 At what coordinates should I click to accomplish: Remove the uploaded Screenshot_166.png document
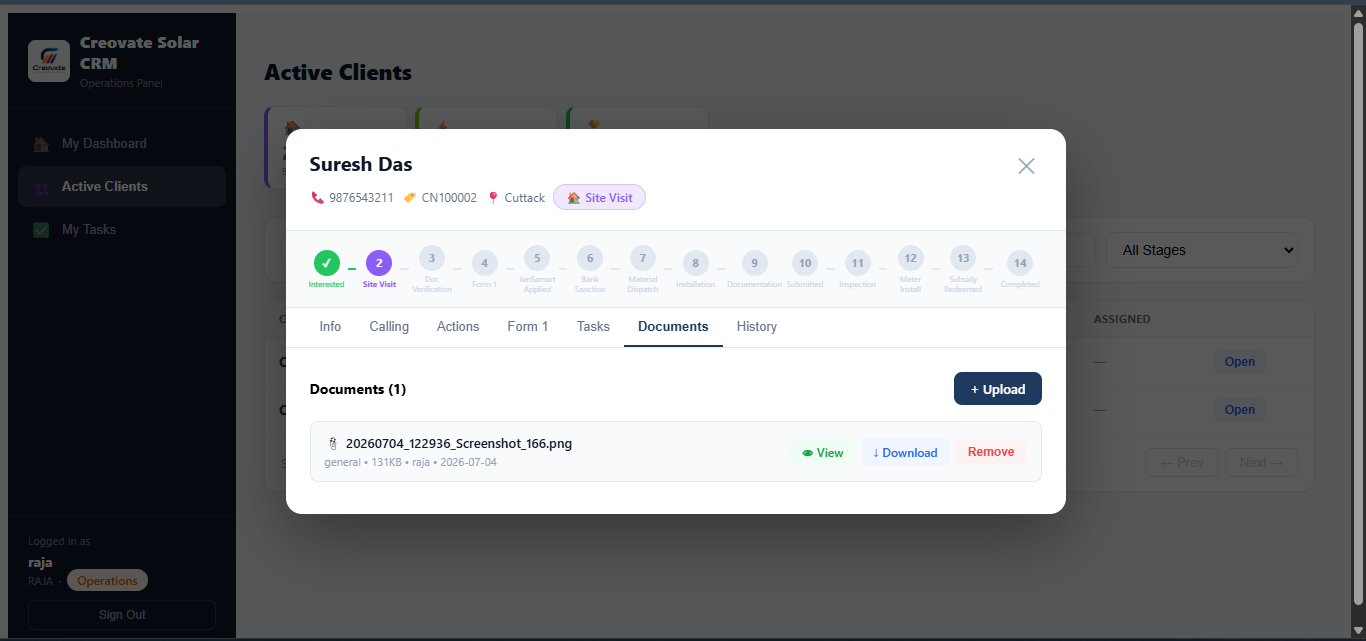991,452
